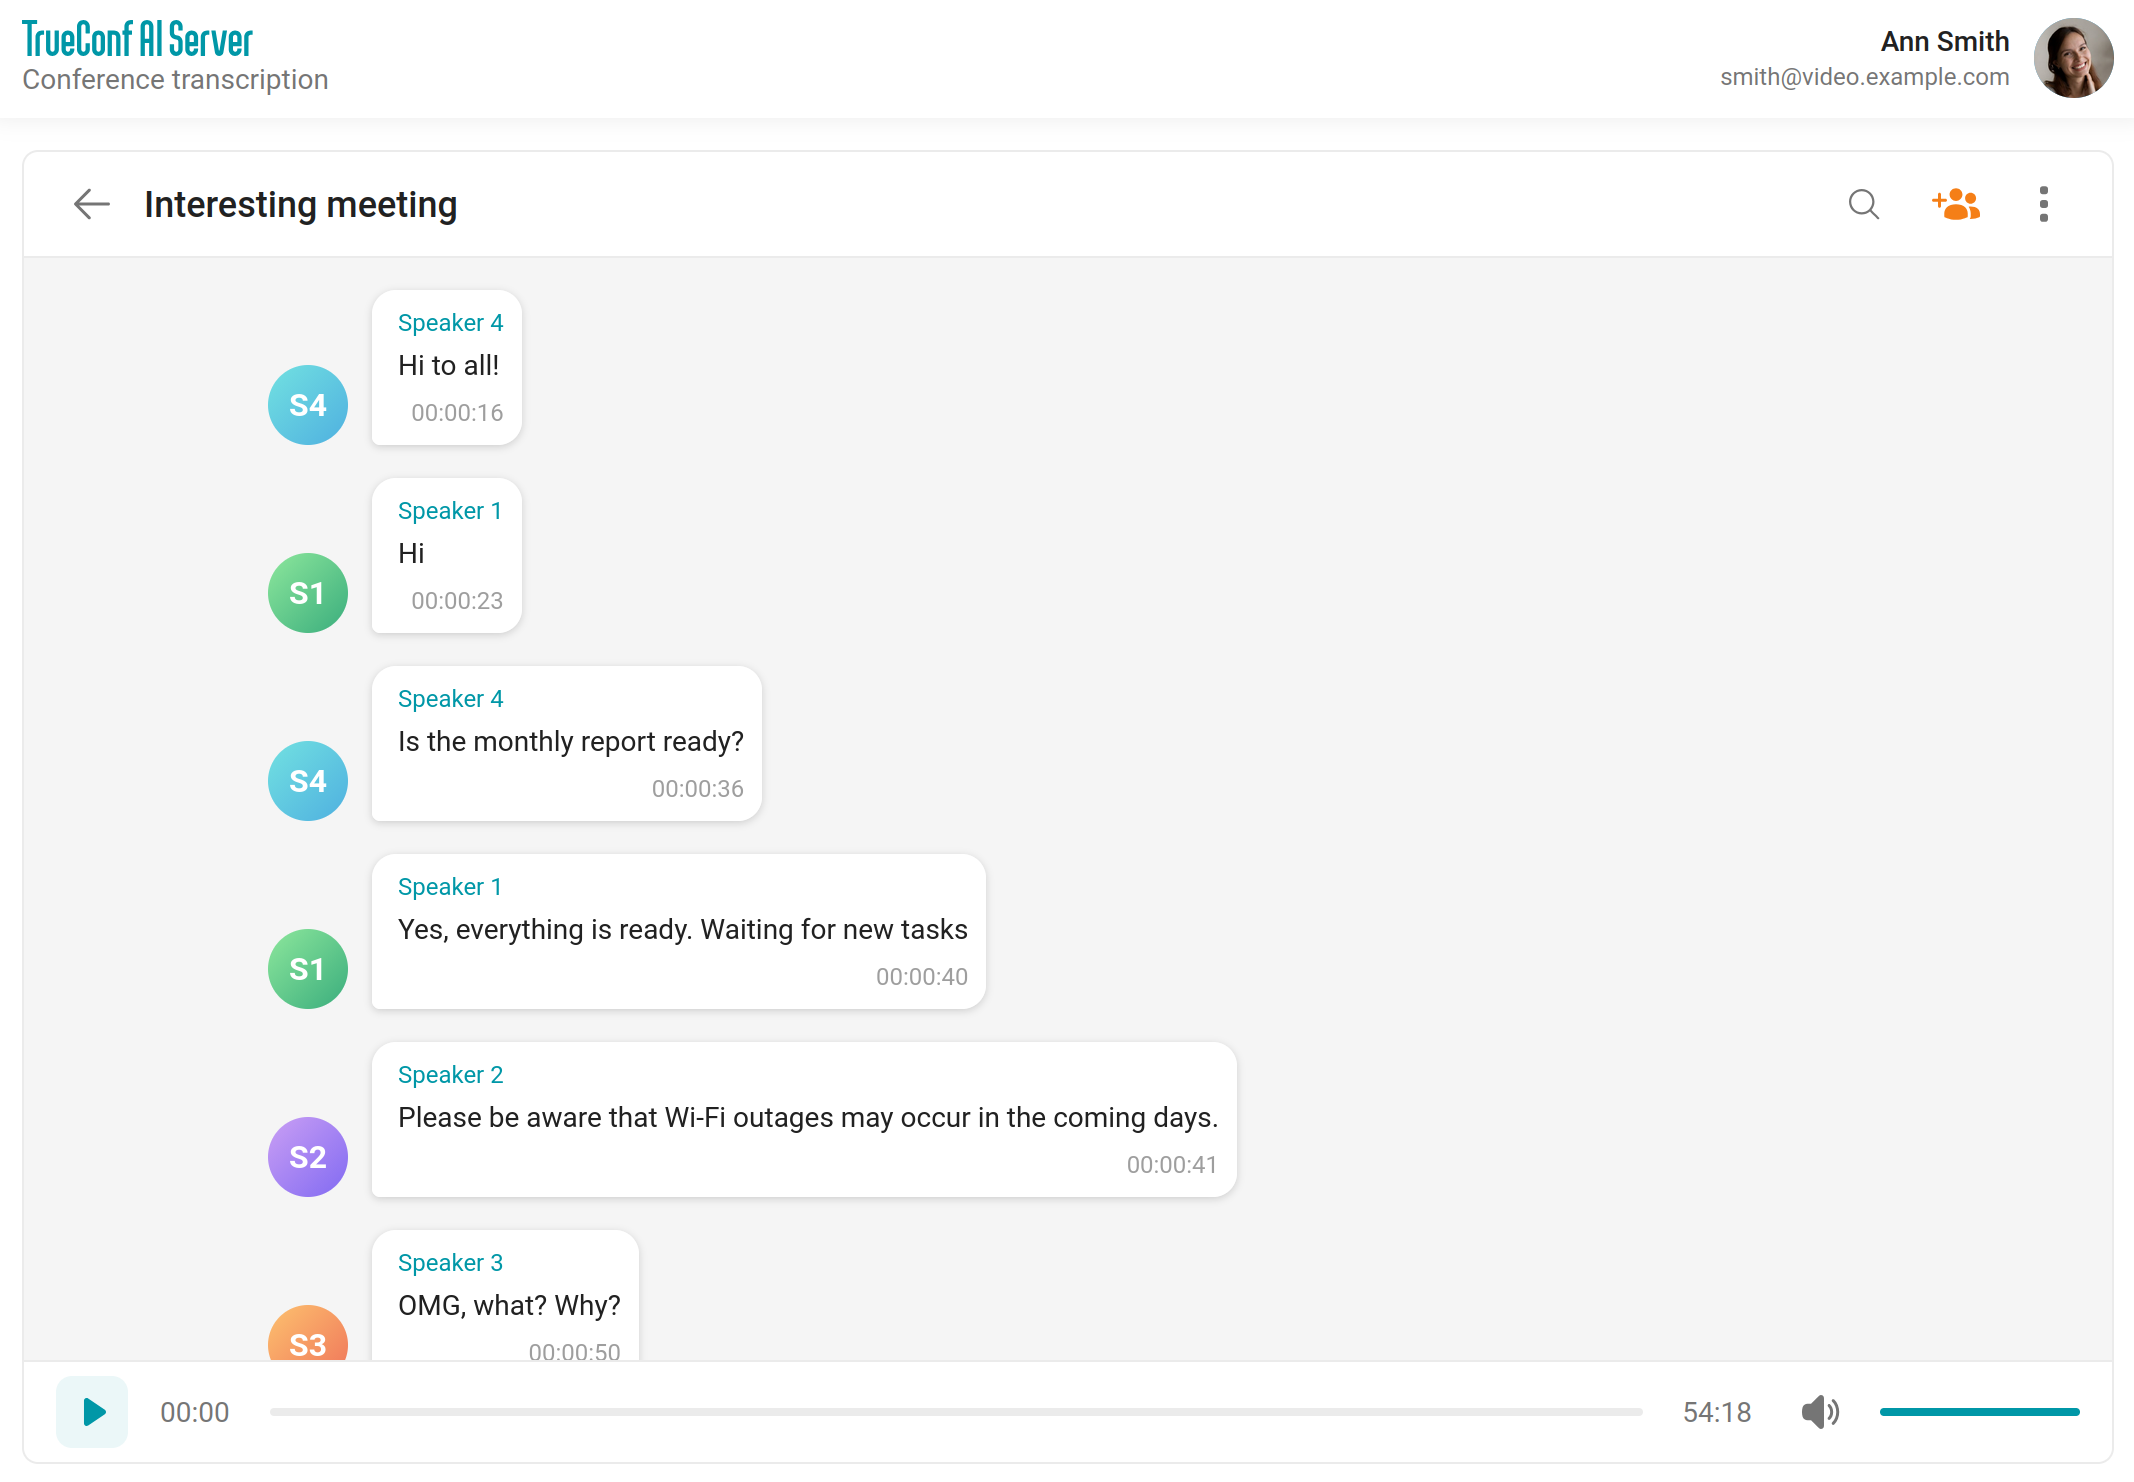Screen dimensions: 2134x1482
Task: Click the orange S3 speaker avatar
Action: (x=308, y=1334)
